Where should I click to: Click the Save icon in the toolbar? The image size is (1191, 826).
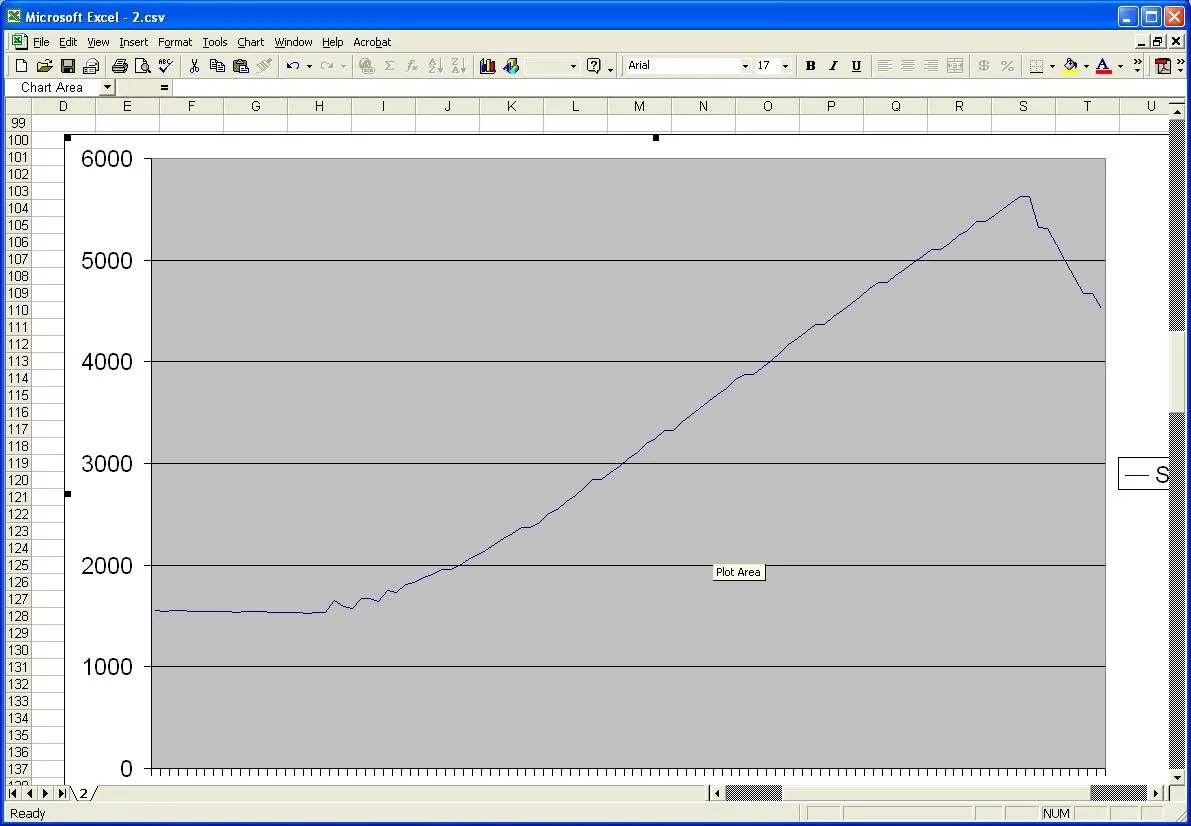pos(68,66)
